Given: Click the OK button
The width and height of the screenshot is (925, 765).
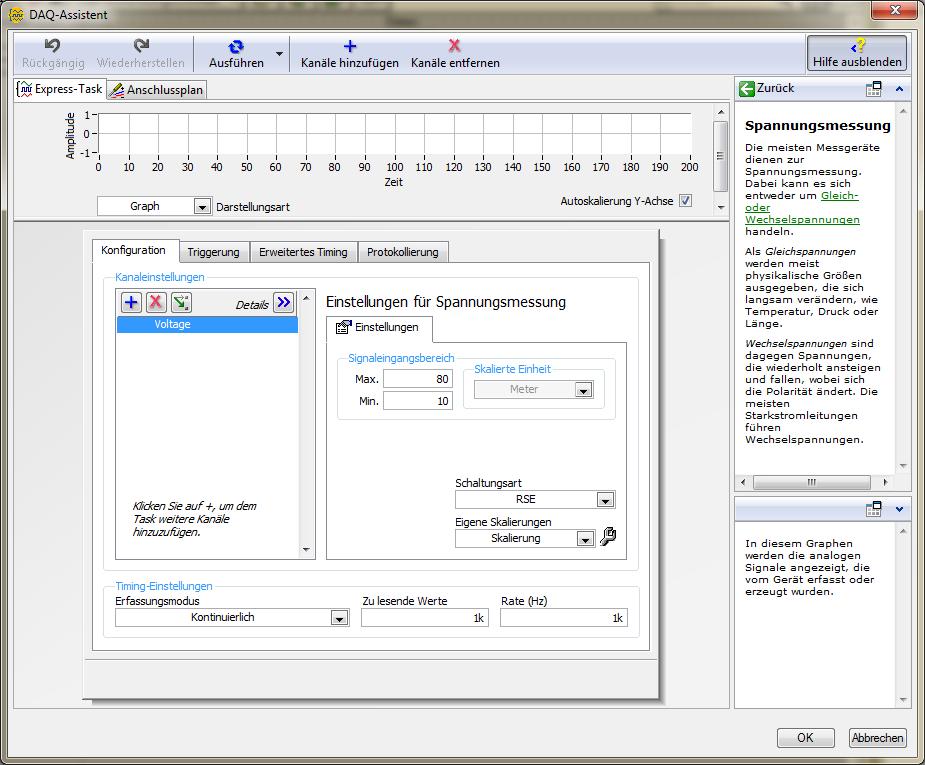Looking at the screenshot, I should pyautogui.click(x=805, y=738).
